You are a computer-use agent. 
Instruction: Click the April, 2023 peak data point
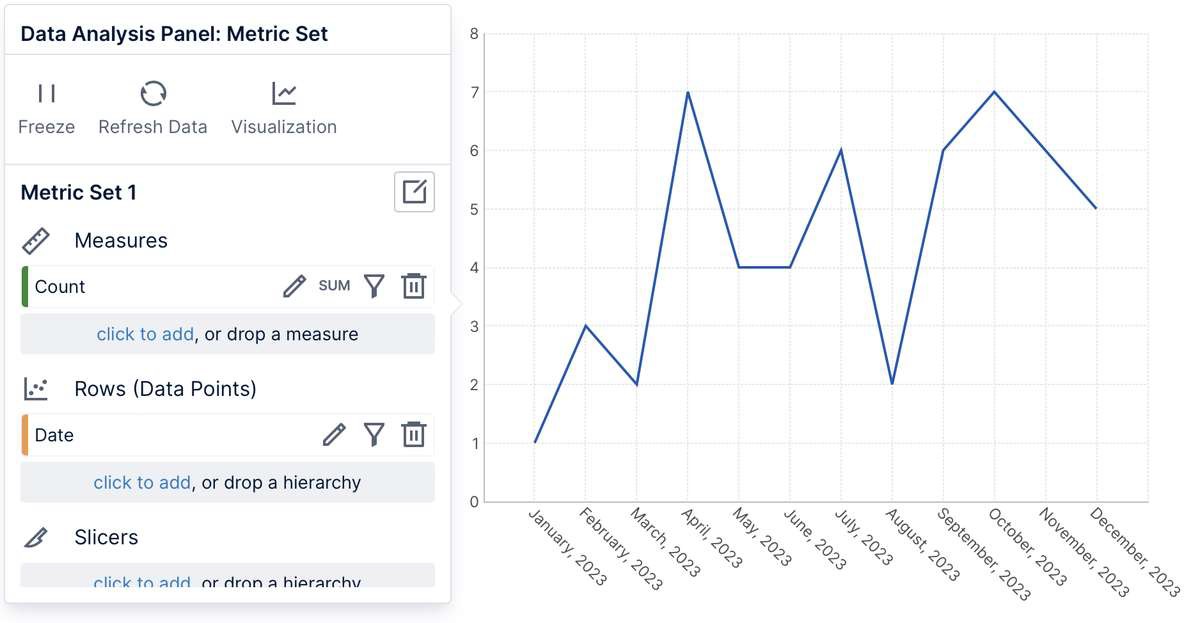click(688, 92)
